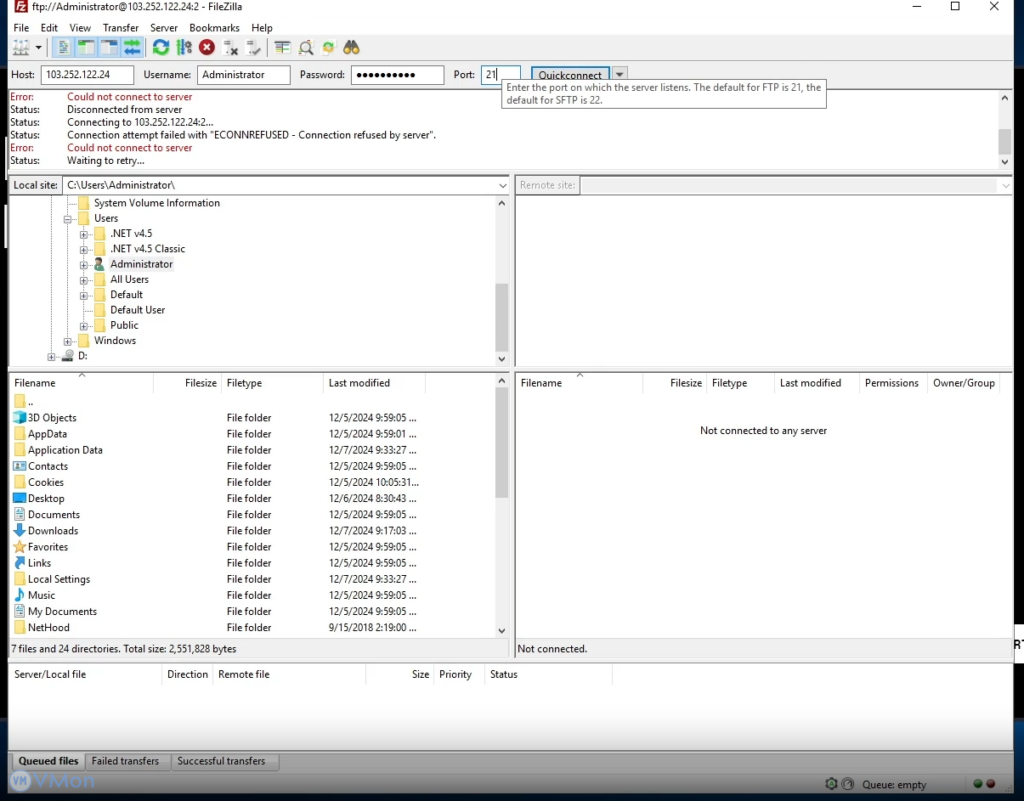Toggle message log display
Image resolution: width=1024 pixels, height=801 pixels.
(63, 47)
